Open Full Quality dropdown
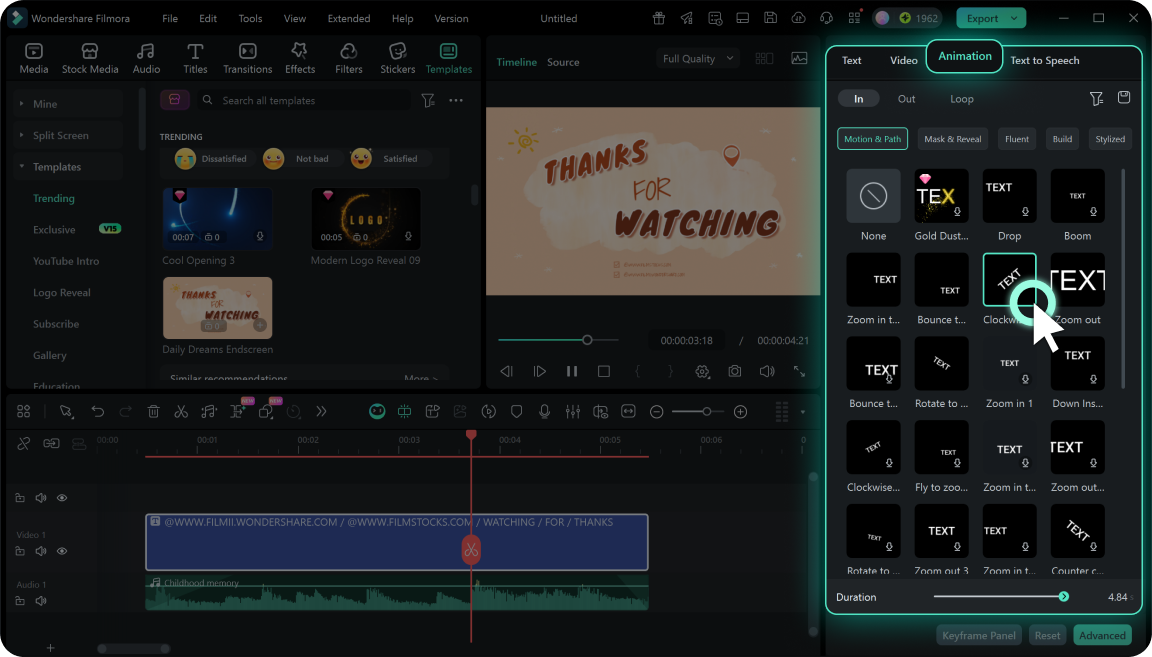The image size is (1152, 657). pos(697,59)
